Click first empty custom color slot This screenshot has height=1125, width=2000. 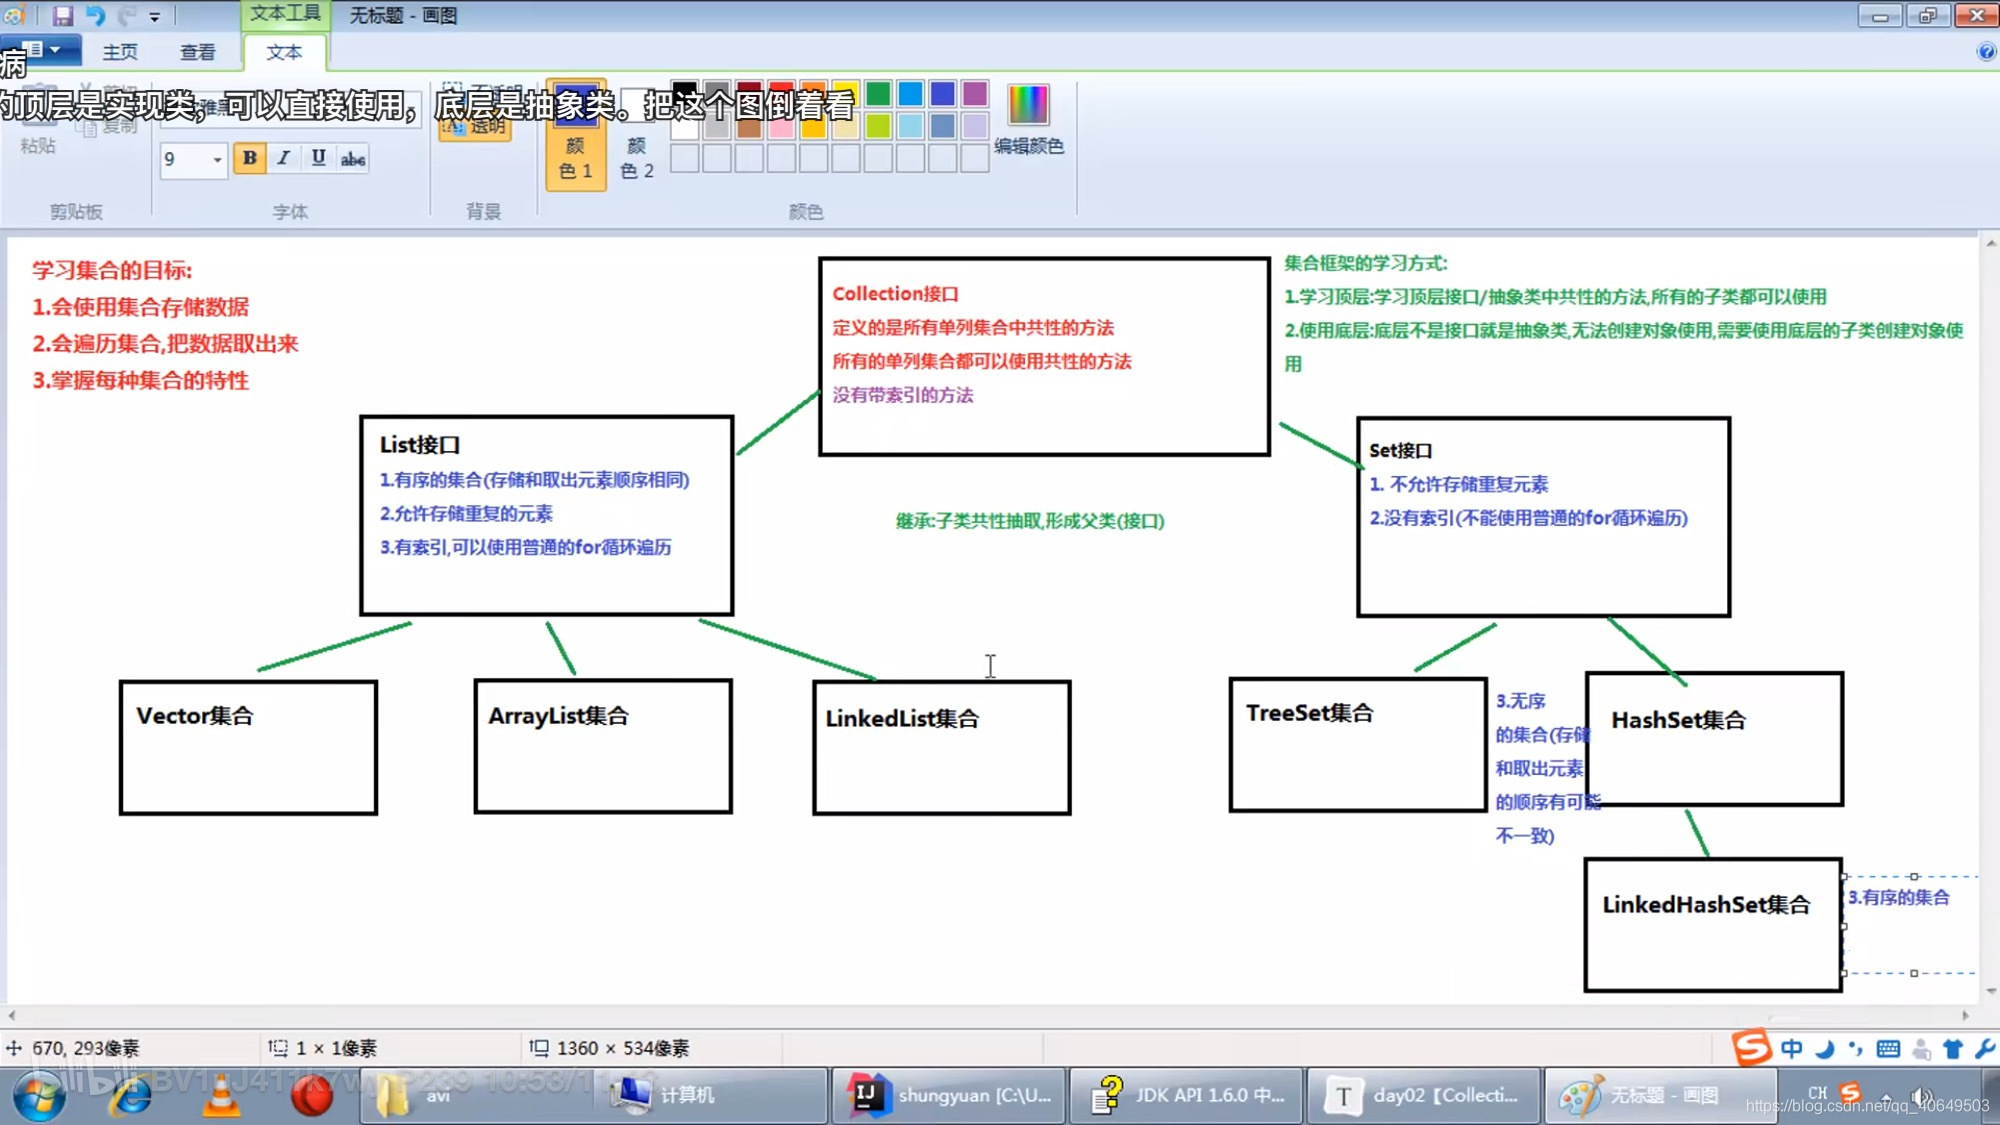tap(684, 158)
